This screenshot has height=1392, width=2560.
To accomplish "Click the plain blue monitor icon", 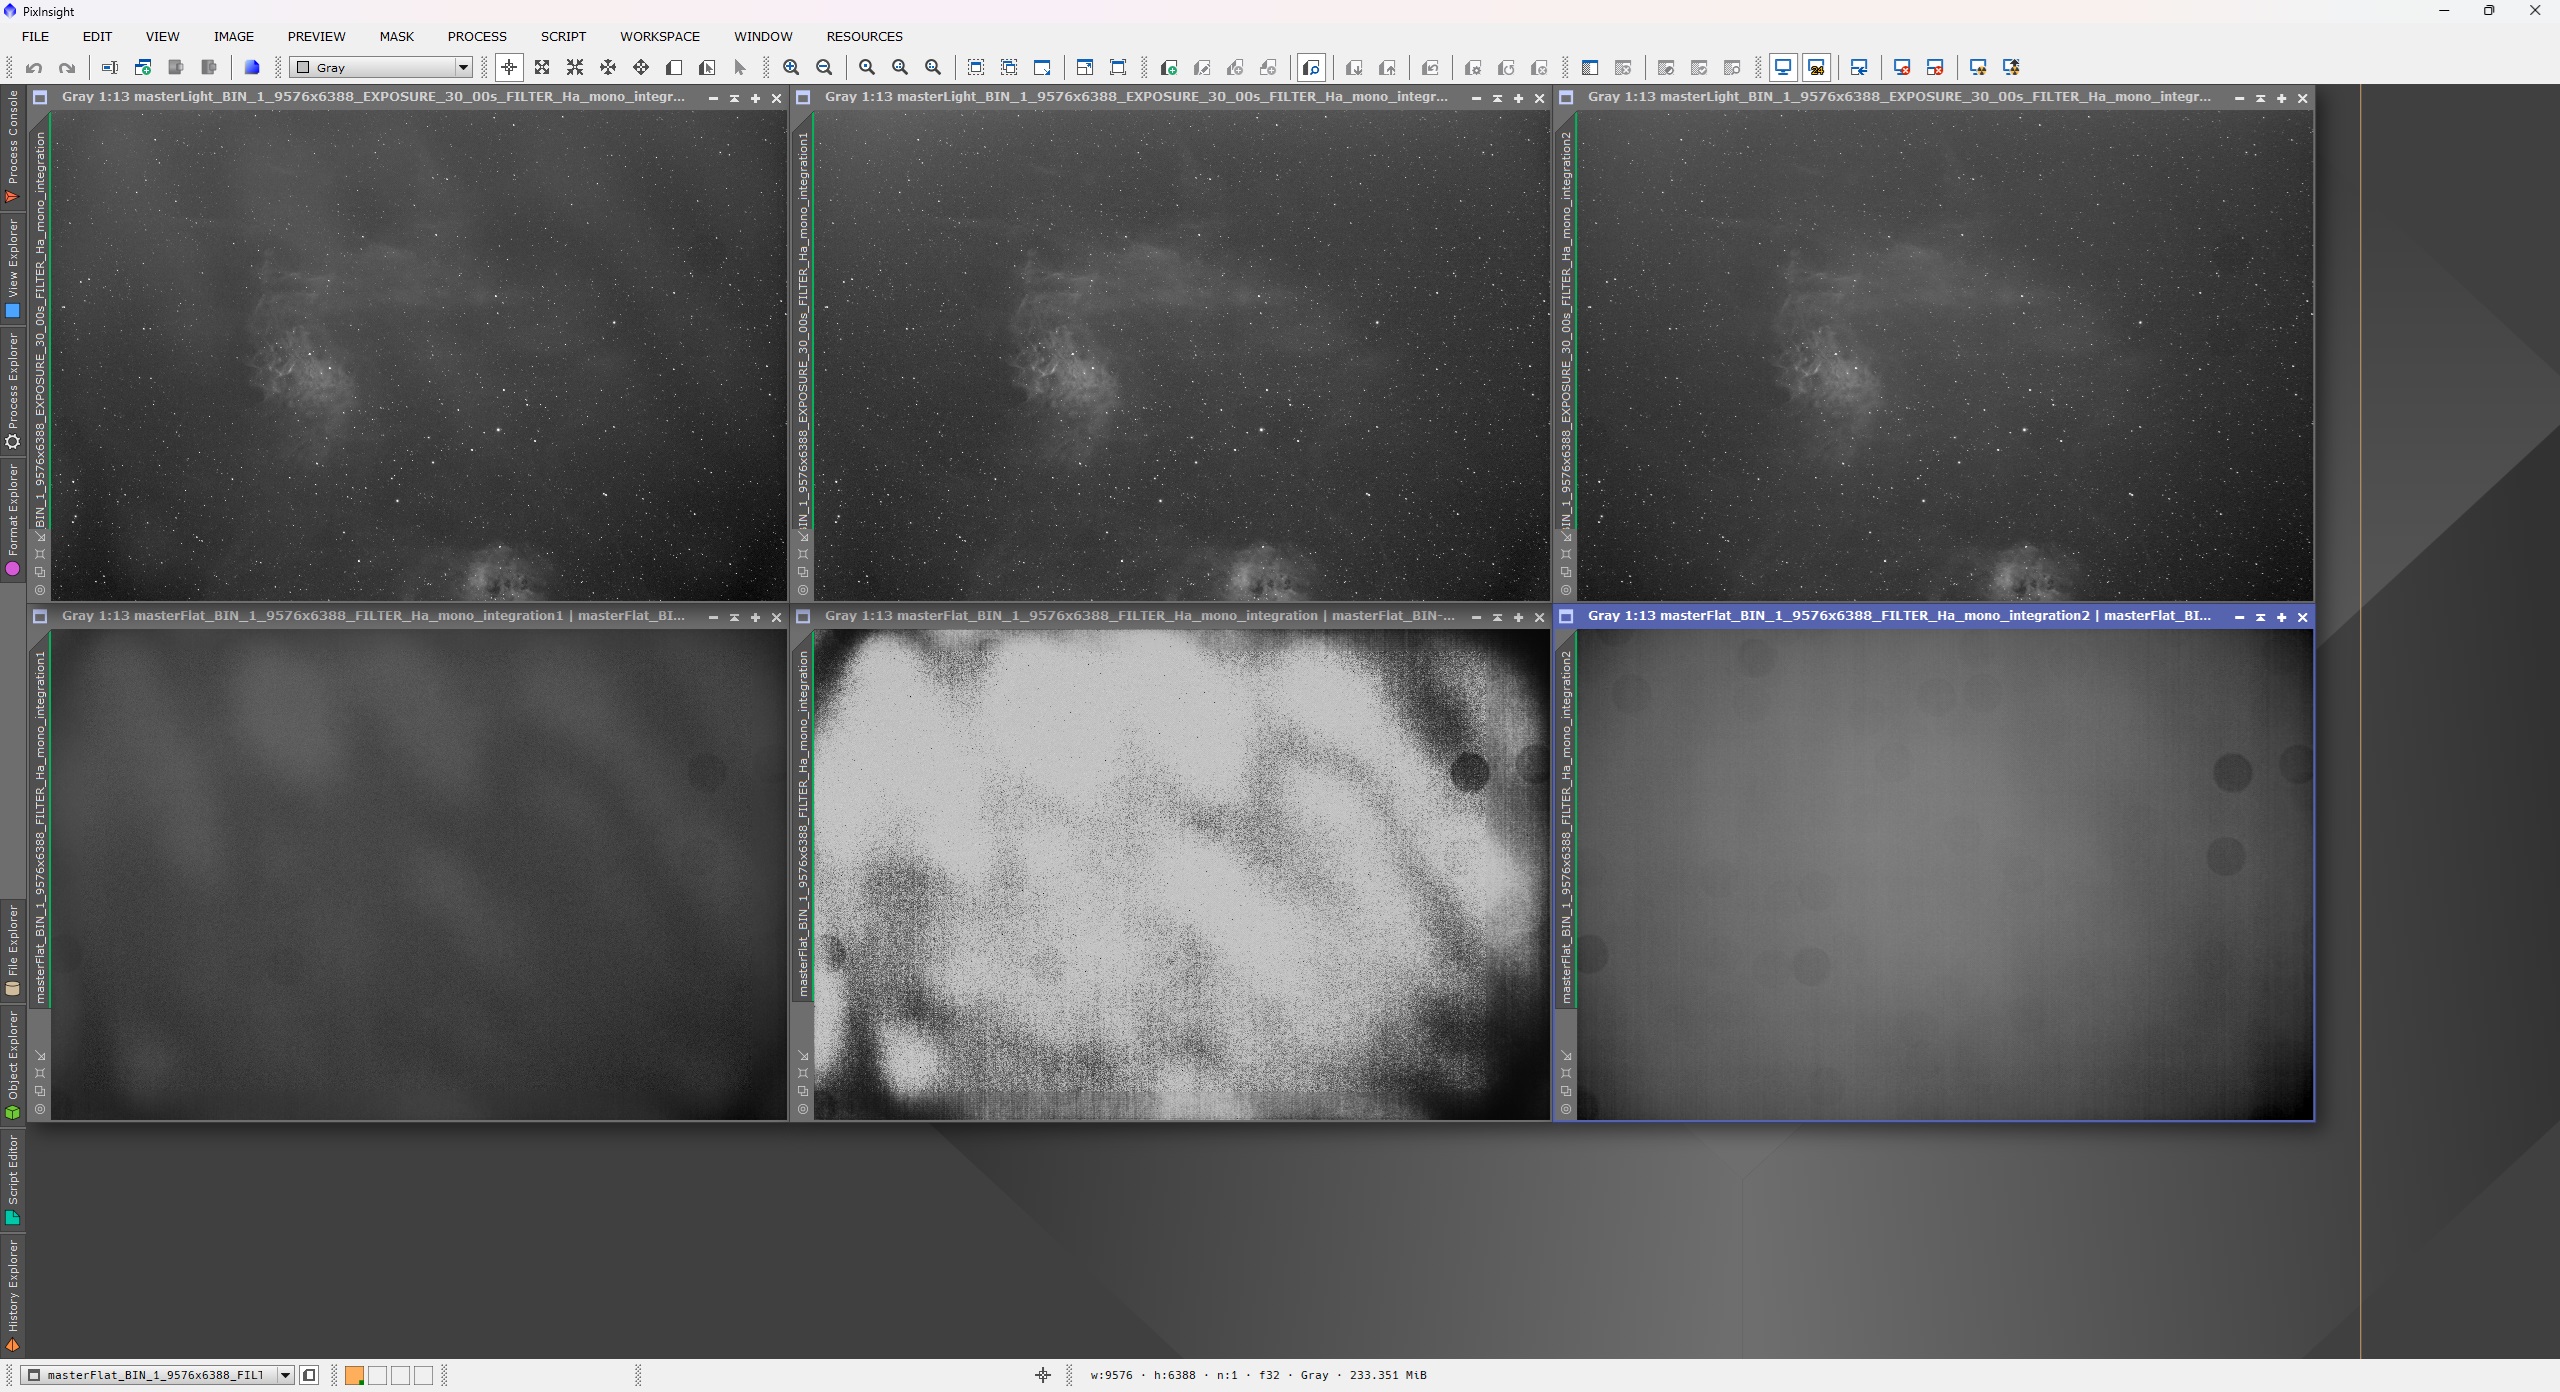I will pyautogui.click(x=1783, y=68).
